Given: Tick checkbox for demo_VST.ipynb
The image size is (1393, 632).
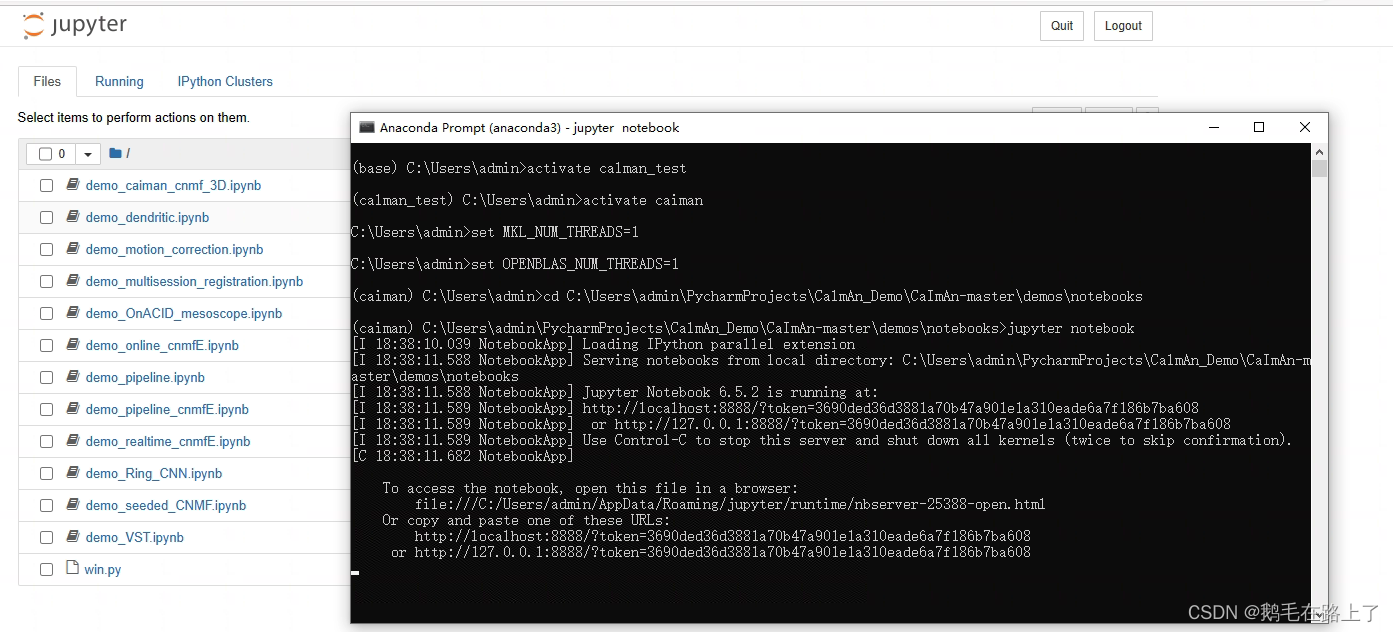Looking at the screenshot, I should (46, 538).
